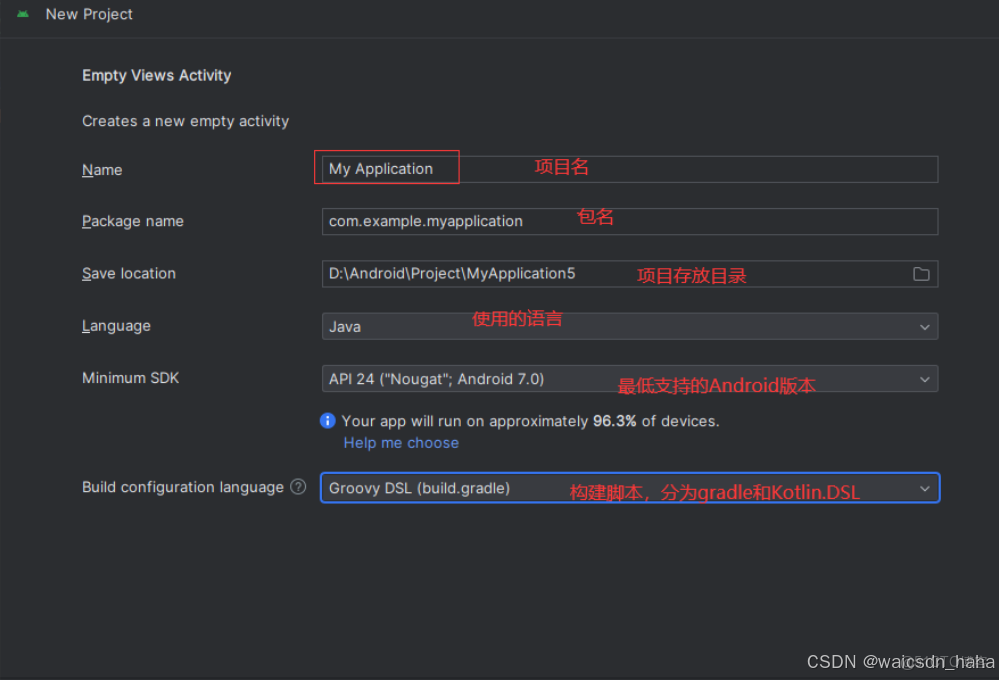
Task: Click the folder icon to browse save location
Action: pos(921,273)
